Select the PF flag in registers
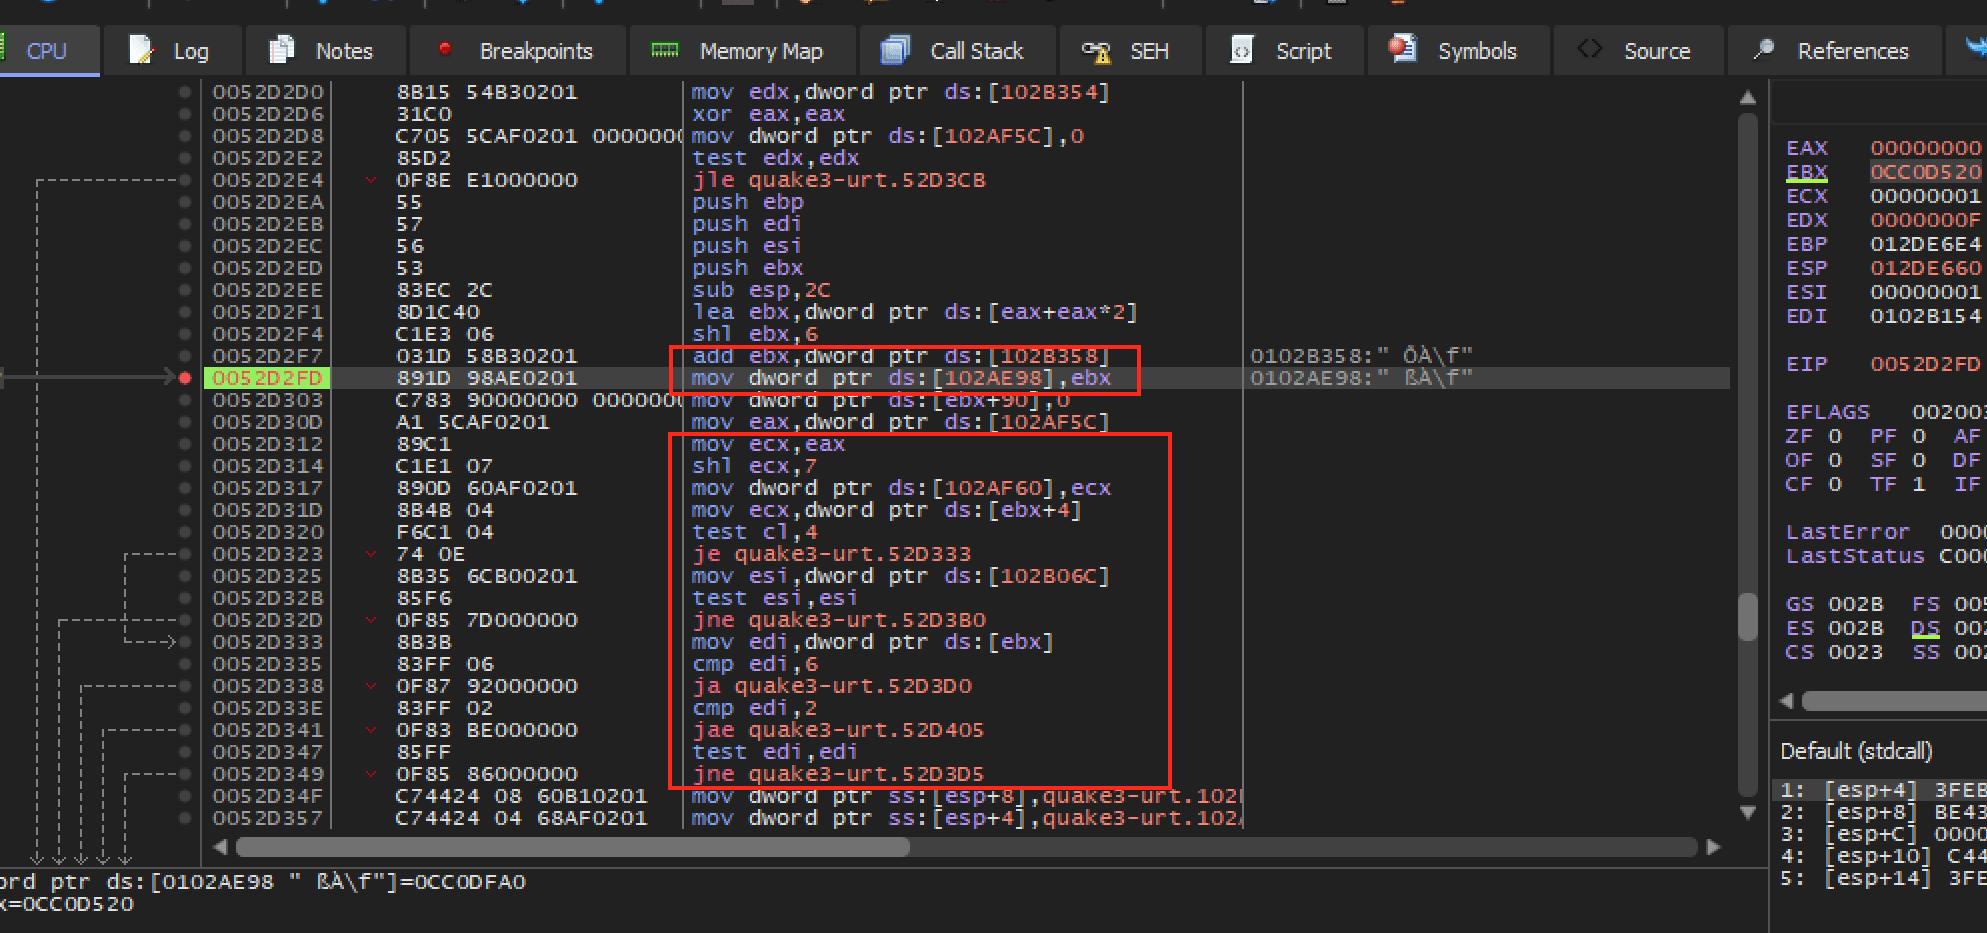Image resolution: width=1987 pixels, height=933 pixels. (x=1883, y=436)
